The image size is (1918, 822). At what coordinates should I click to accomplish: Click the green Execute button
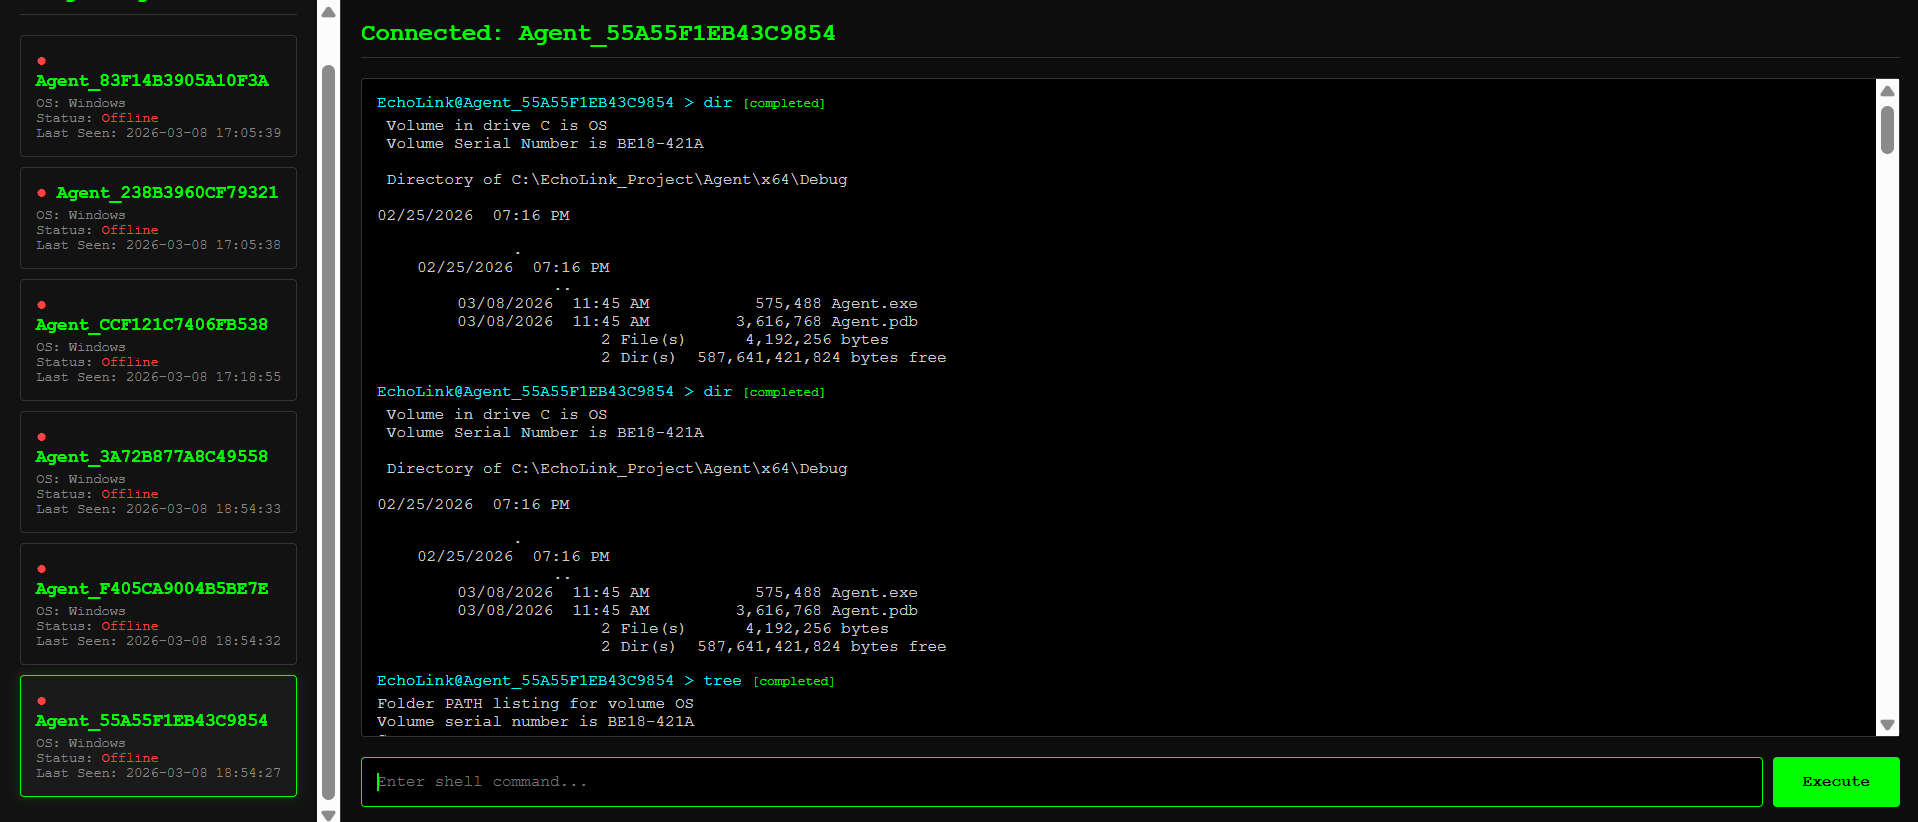pos(1836,782)
